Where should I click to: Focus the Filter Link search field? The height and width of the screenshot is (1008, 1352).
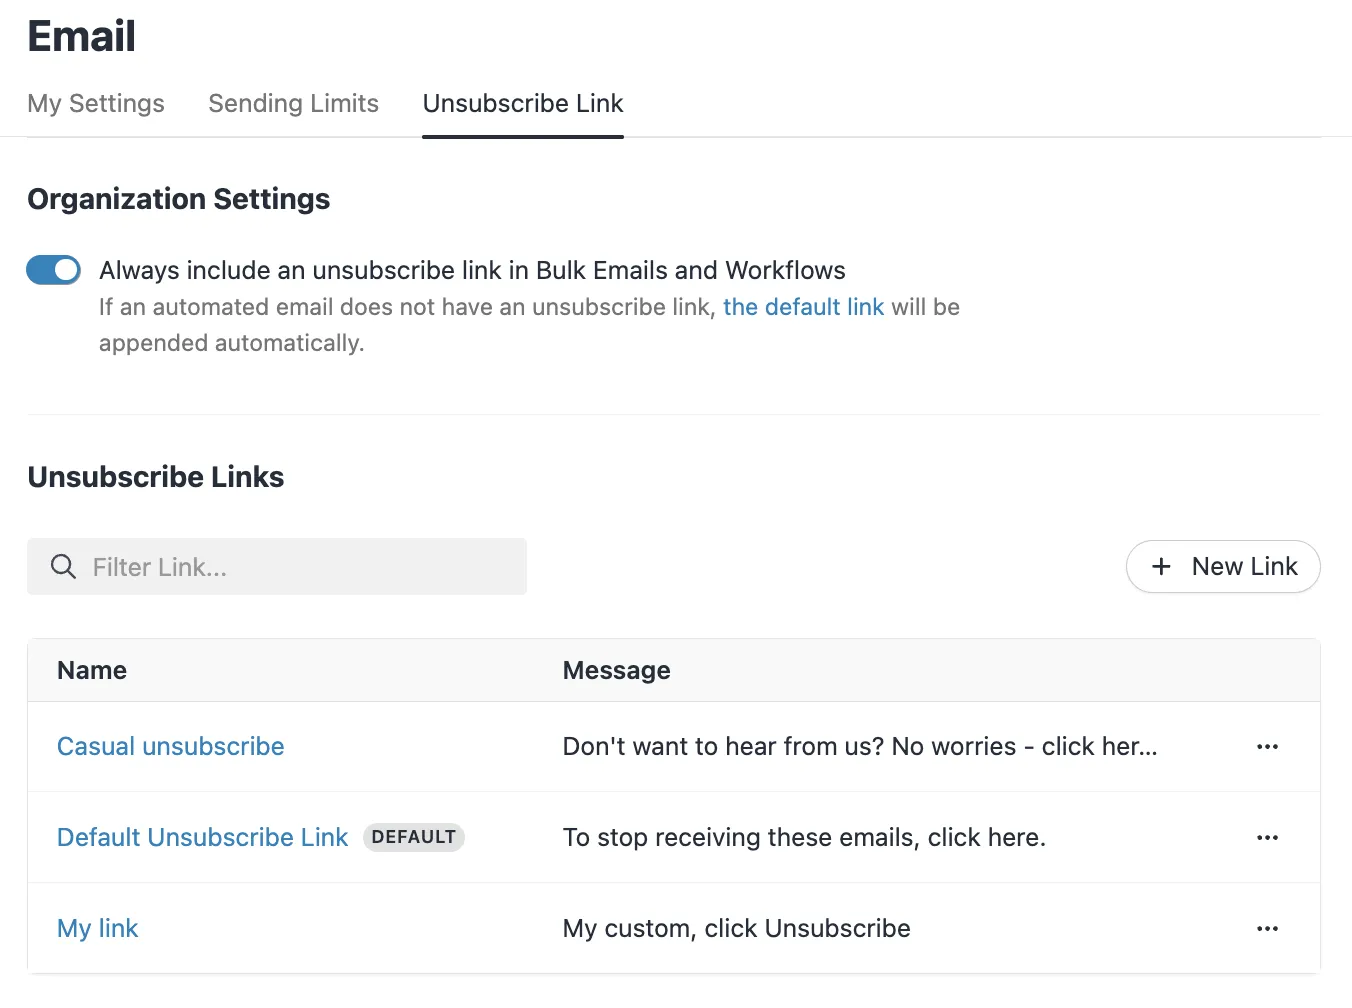(277, 567)
